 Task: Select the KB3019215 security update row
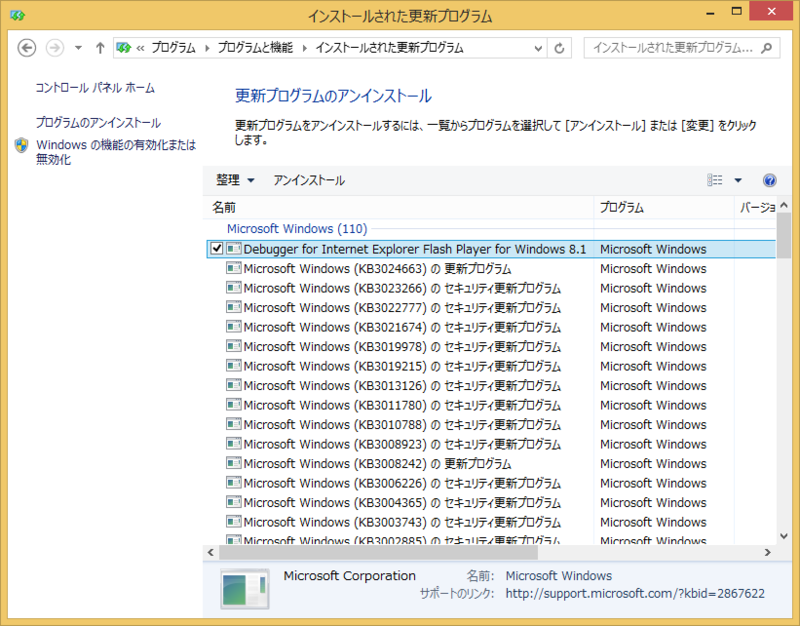coord(490,366)
